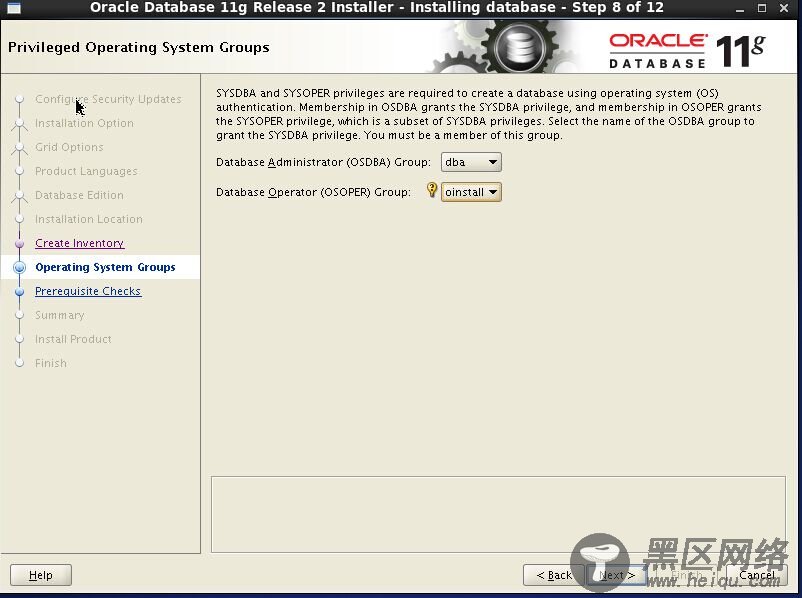Click Privileged Operating System Groups heading
This screenshot has height=598, width=802.
point(139,48)
